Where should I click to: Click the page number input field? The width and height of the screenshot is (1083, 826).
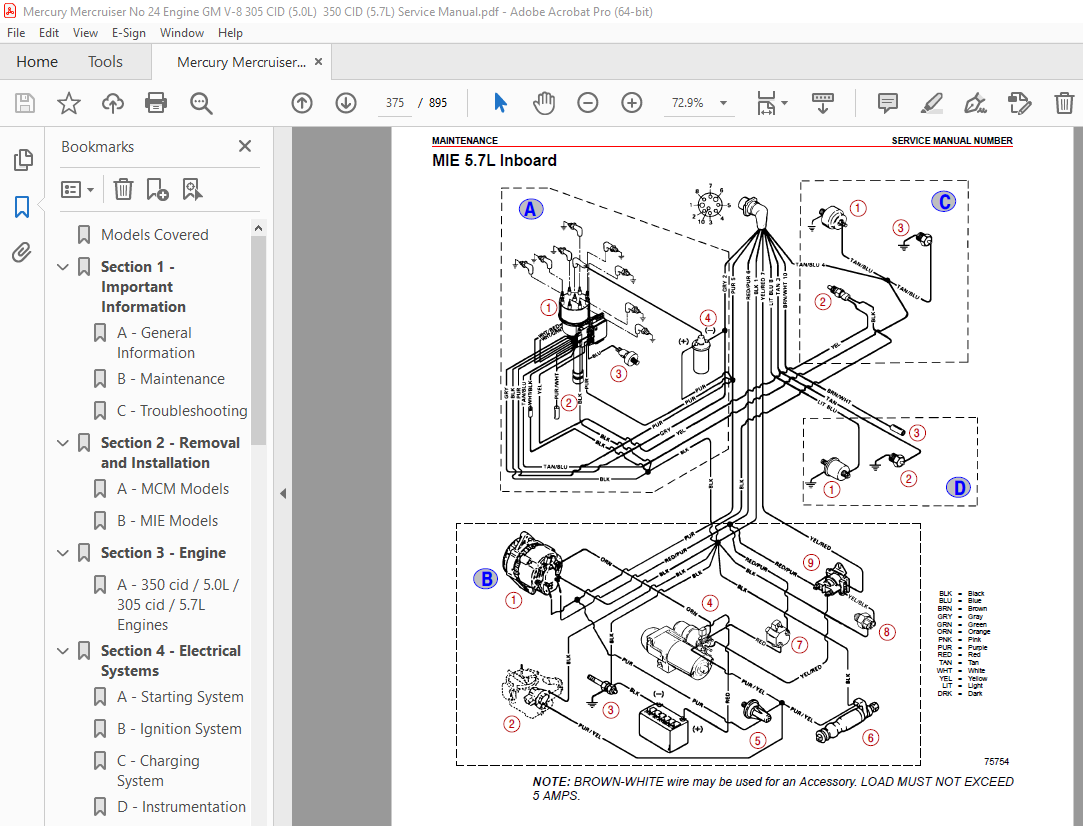[x=394, y=103]
